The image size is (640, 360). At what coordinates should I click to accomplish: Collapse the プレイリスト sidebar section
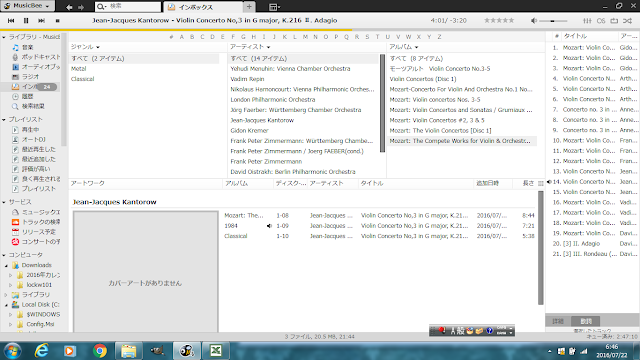(4, 120)
